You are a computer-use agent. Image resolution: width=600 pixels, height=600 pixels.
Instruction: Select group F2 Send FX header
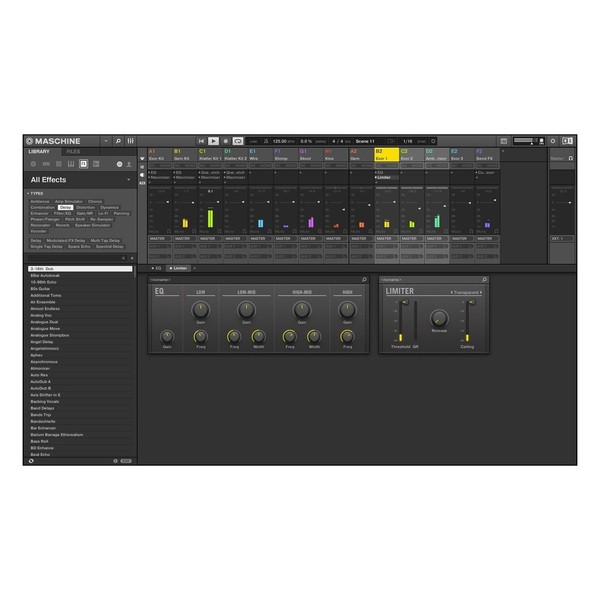coord(487,155)
